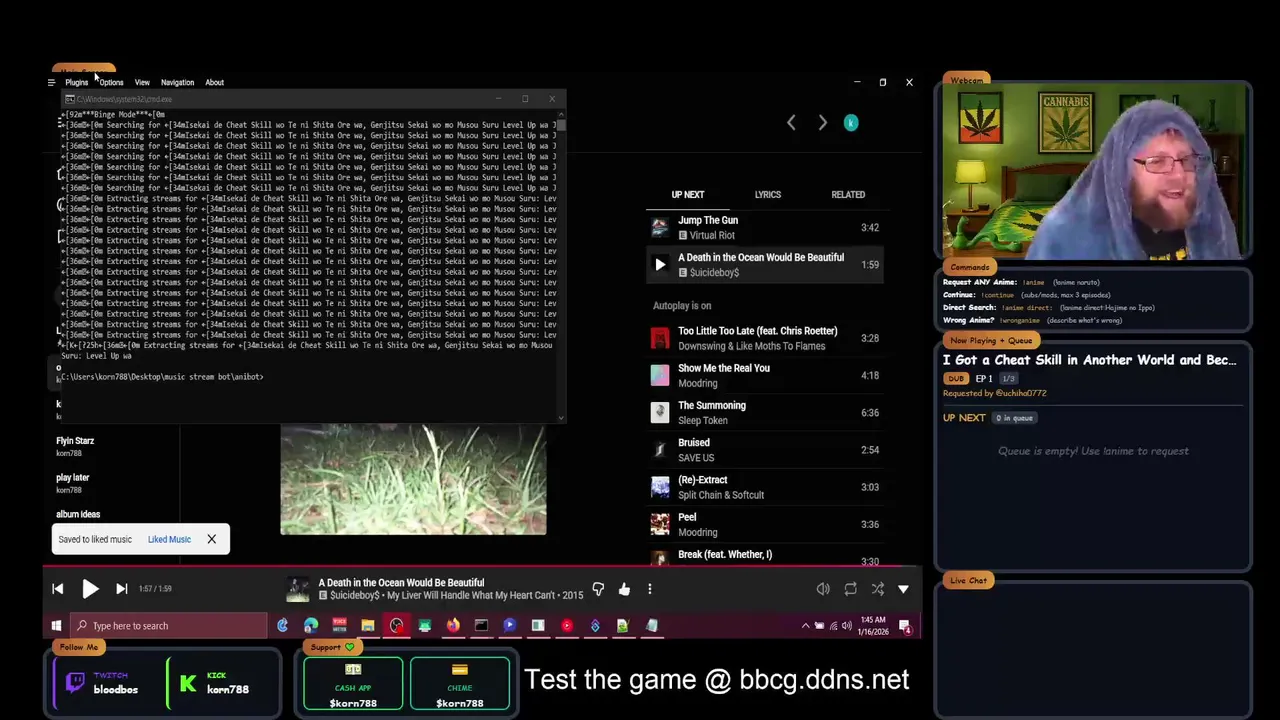The width and height of the screenshot is (1280, 720).
Task: Dismiss the Saved to liked music toast
Action: coord(211,540)
